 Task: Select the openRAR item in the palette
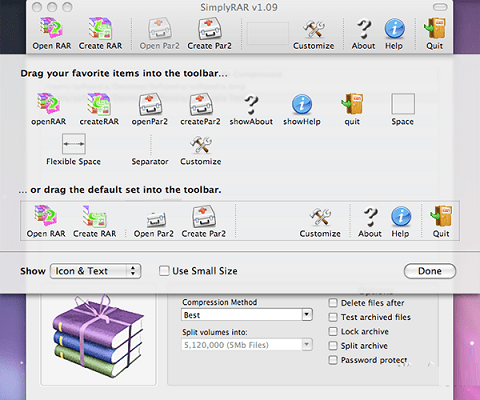pos(49,109)
